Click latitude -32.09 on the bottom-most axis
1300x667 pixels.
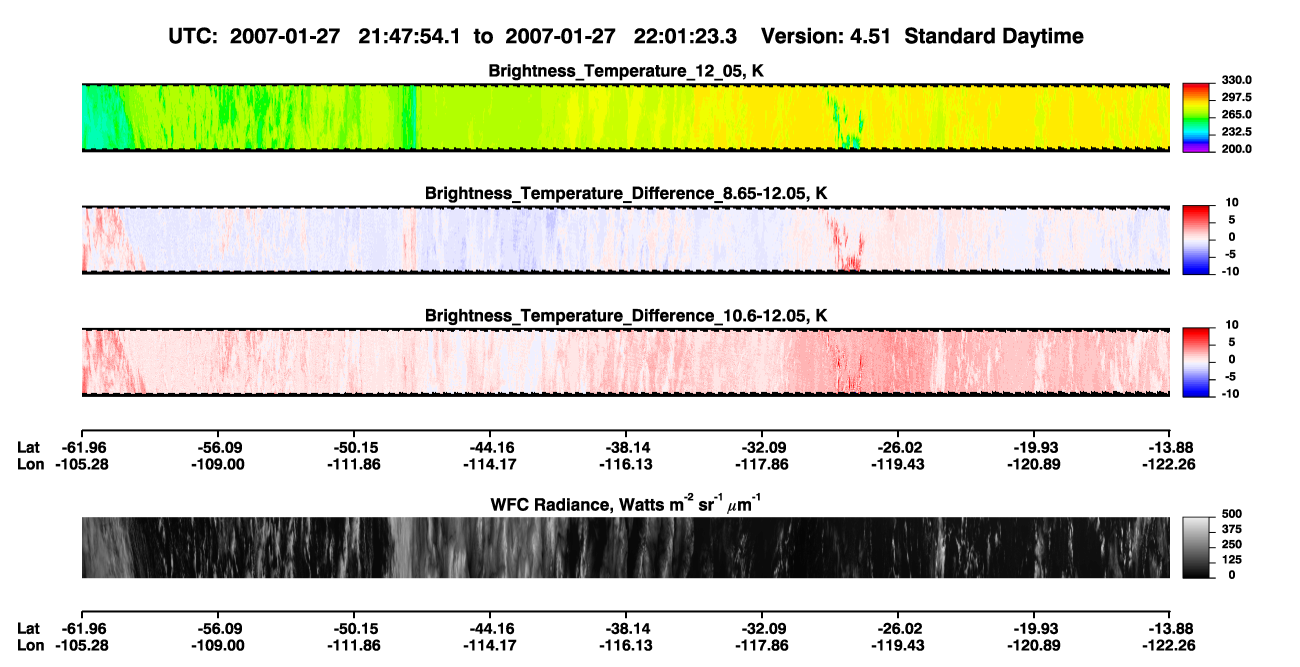[762, 629]
